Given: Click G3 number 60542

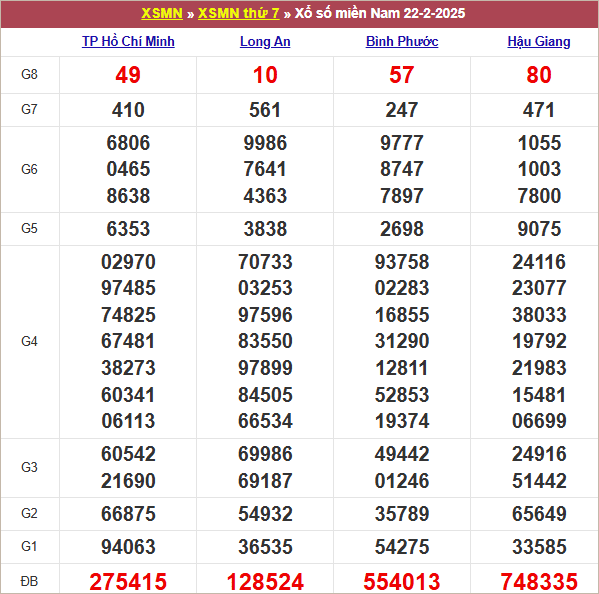Looking at the screenshot, I should click(x=128, y=454).
